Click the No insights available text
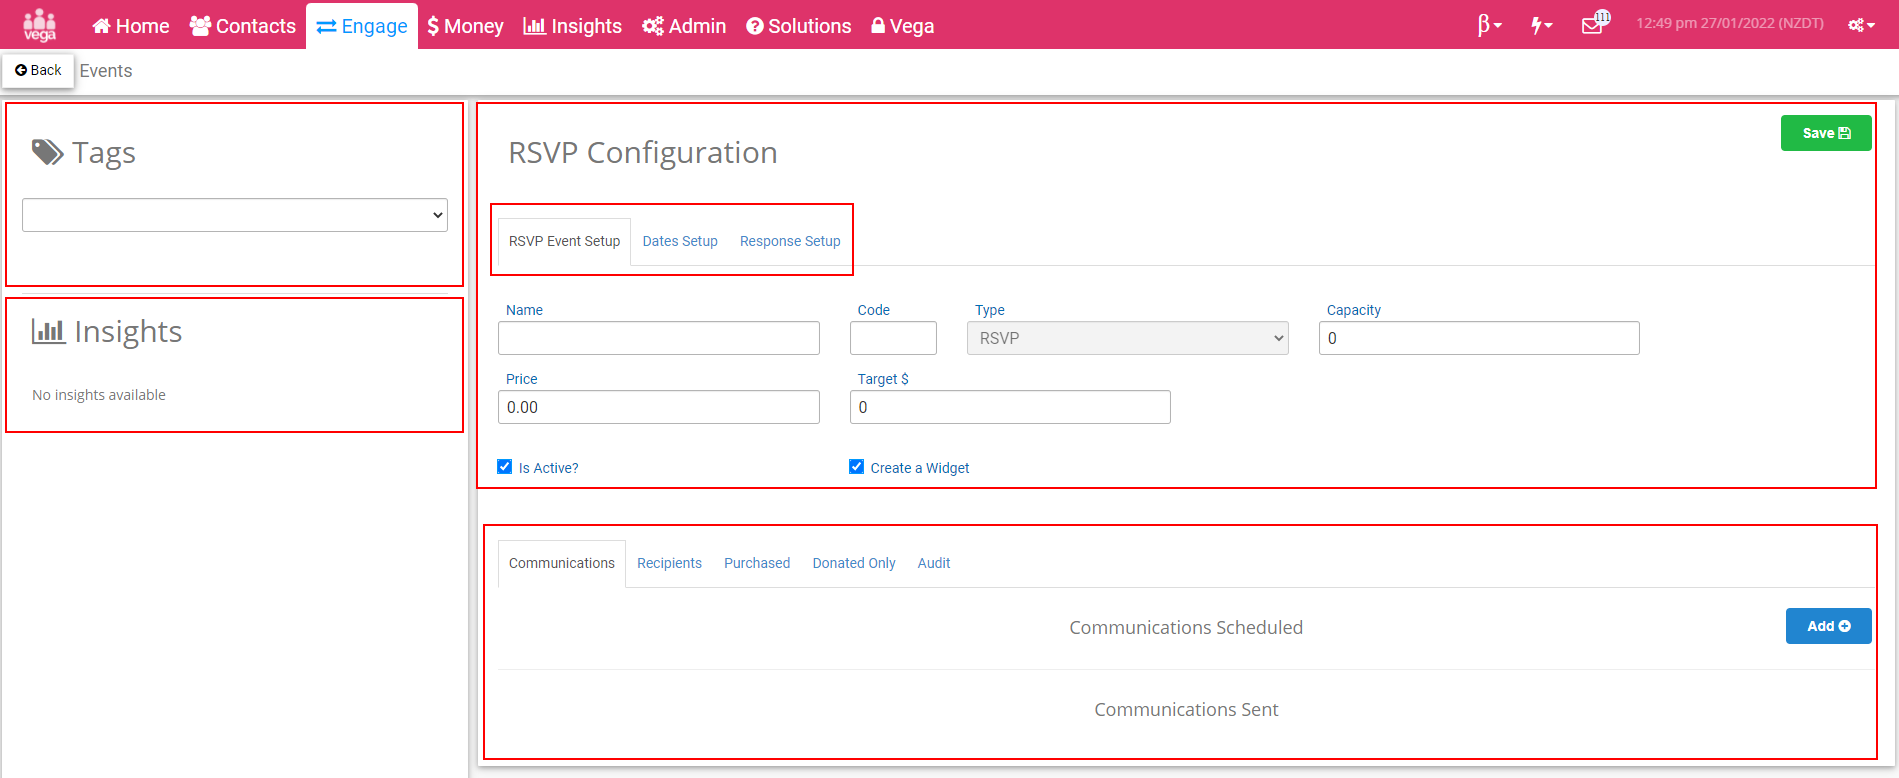The image size is (1899, 778). coord(99,395)
